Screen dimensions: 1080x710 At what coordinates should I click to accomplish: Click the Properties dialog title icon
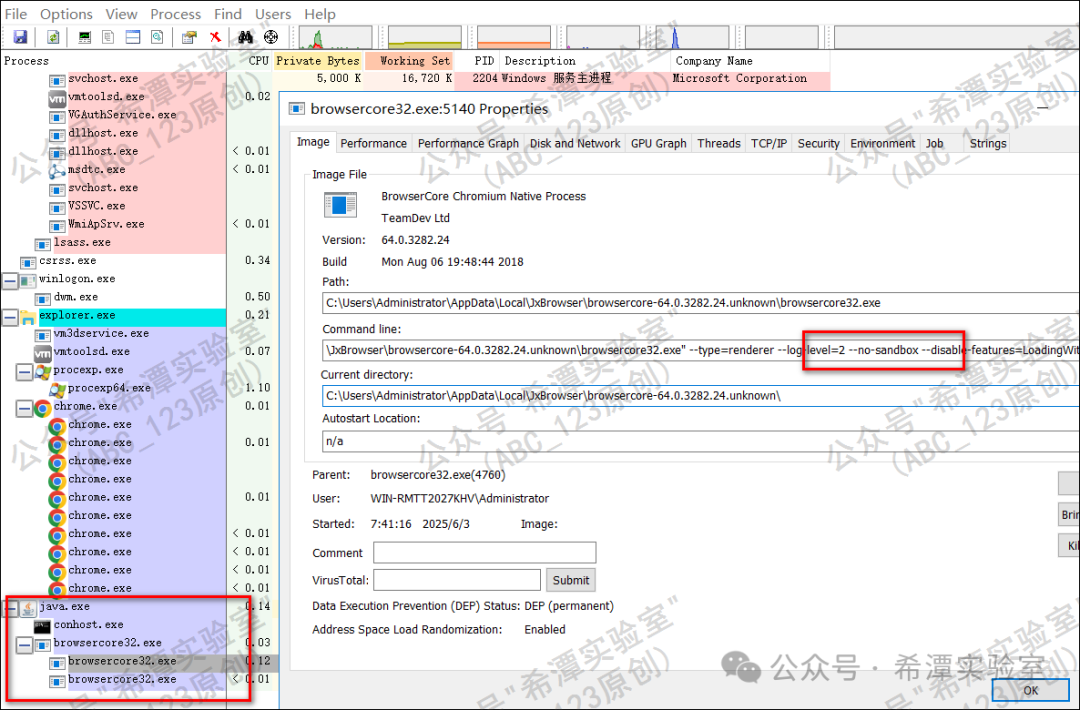click(297, 109)
